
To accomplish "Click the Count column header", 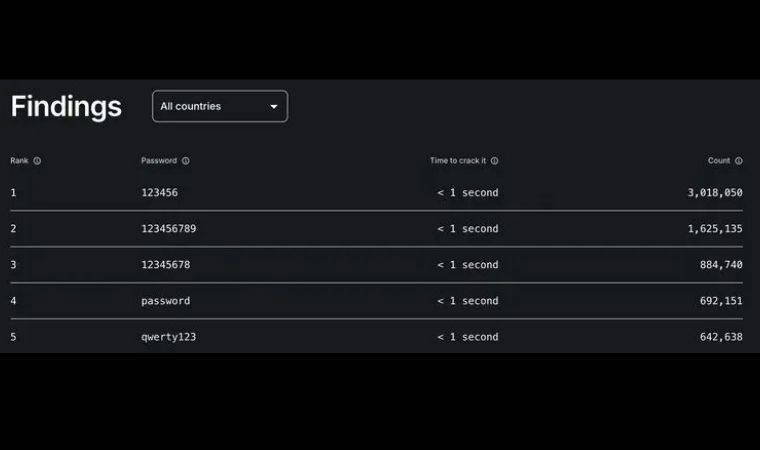I will pos(719,161).
